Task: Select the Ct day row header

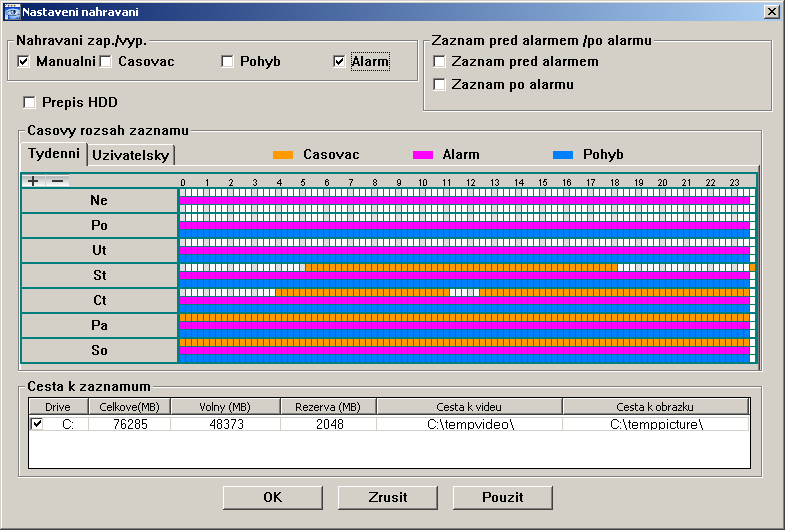Action: tap(99, 300)
